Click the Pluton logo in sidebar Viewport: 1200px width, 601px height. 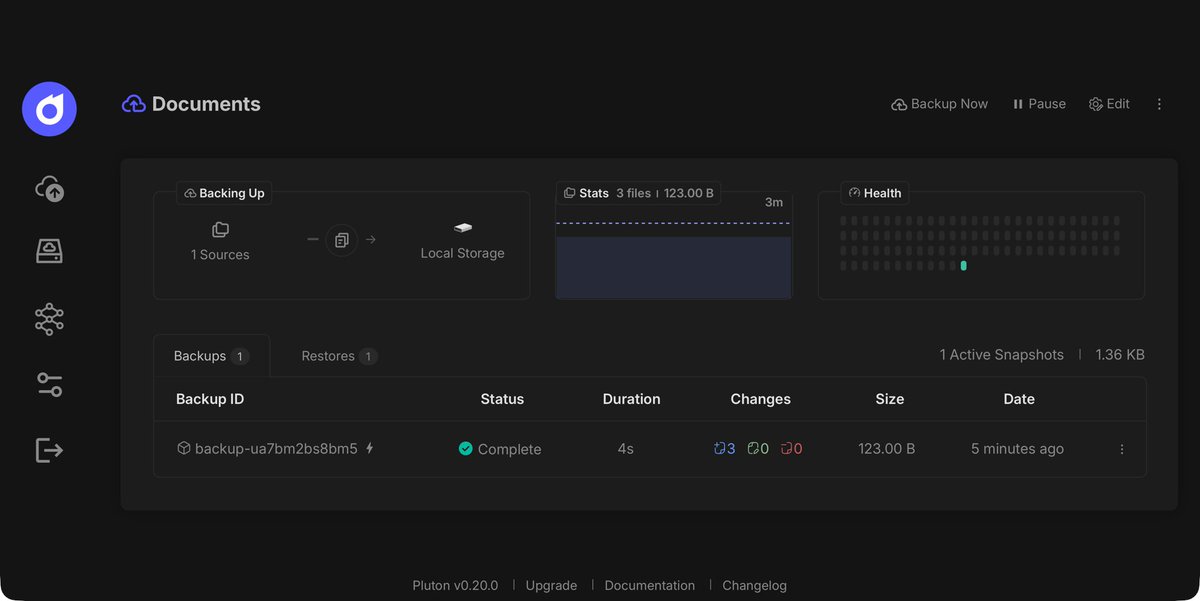click(x=49, y=109)
